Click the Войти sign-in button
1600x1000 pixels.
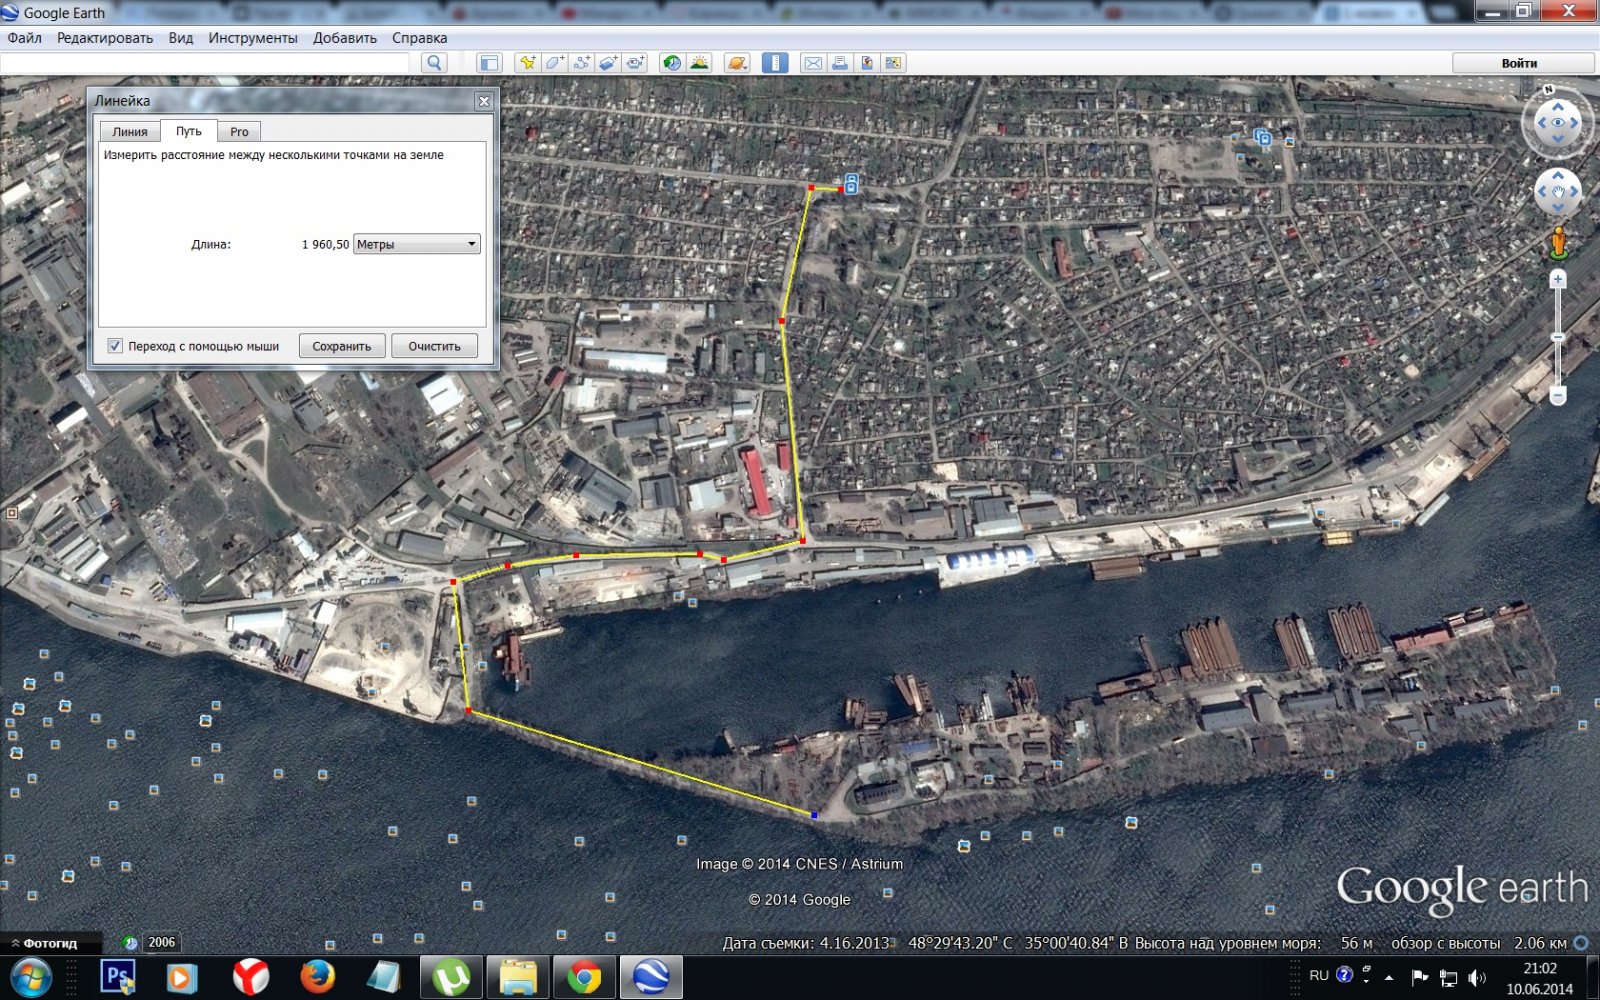(x=1519, y=62)
